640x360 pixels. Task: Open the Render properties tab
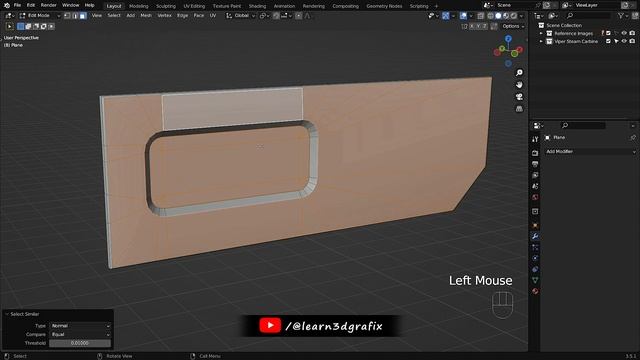pyautogui.click(x=535, y=153)
